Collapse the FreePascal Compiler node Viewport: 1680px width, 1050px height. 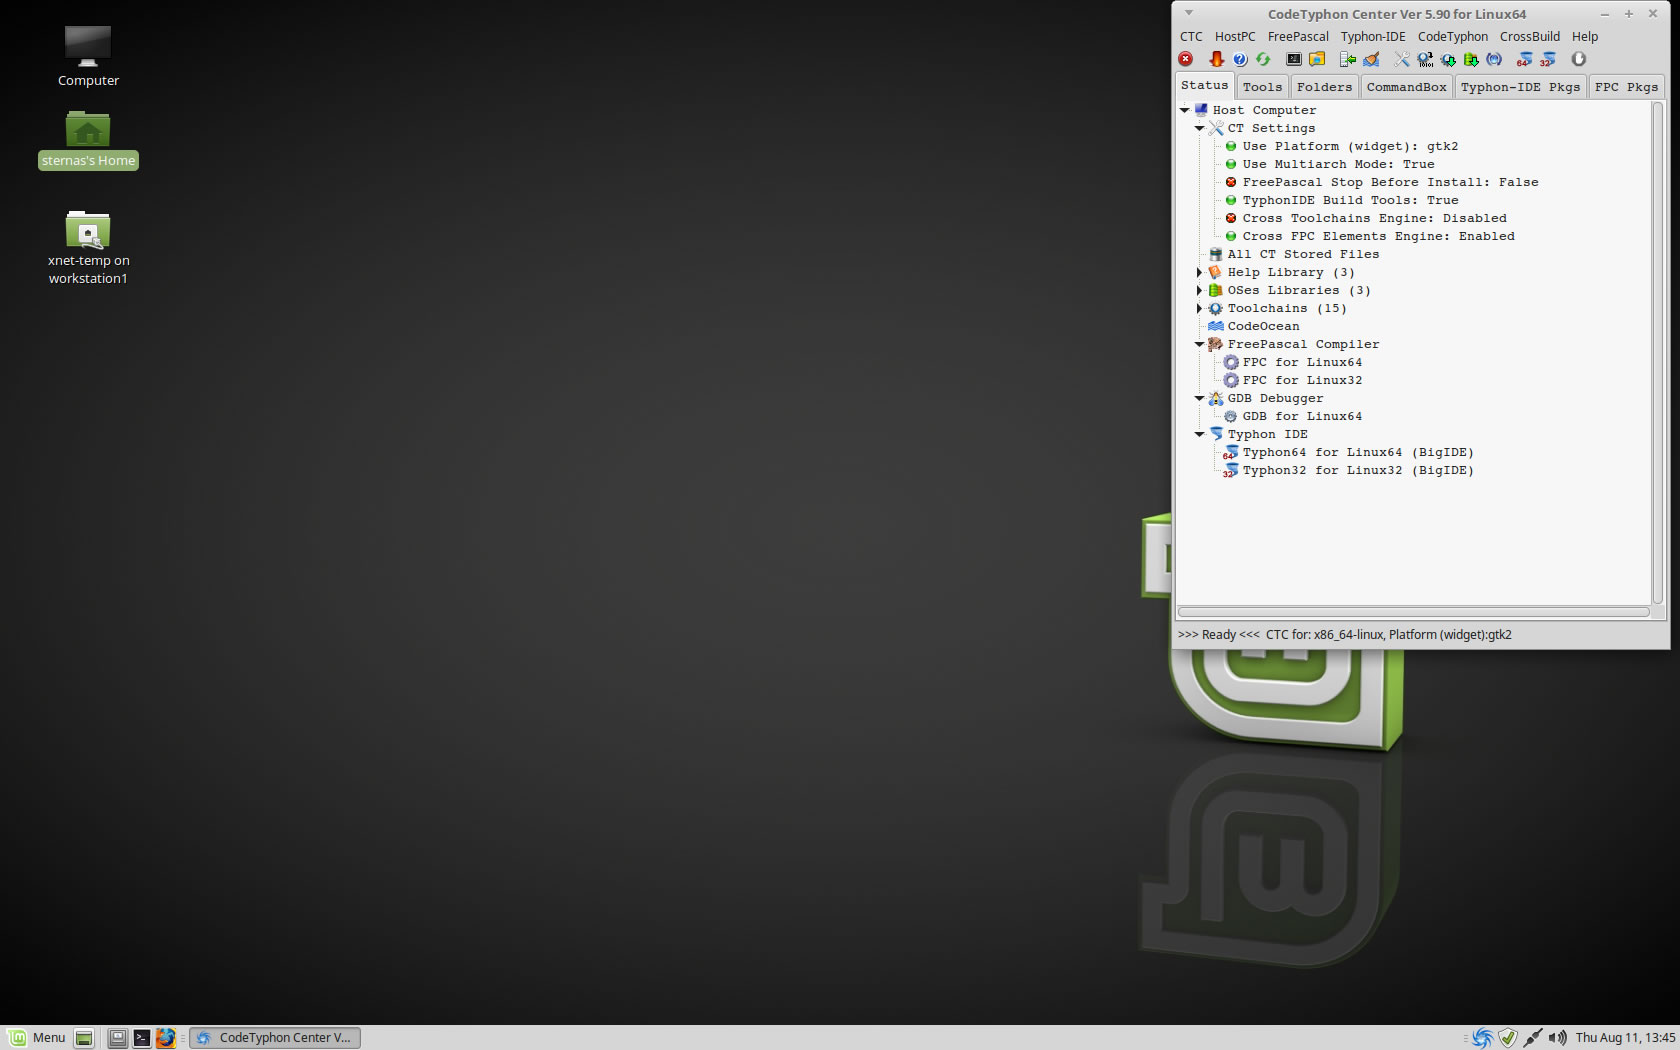coord(1199,344)
